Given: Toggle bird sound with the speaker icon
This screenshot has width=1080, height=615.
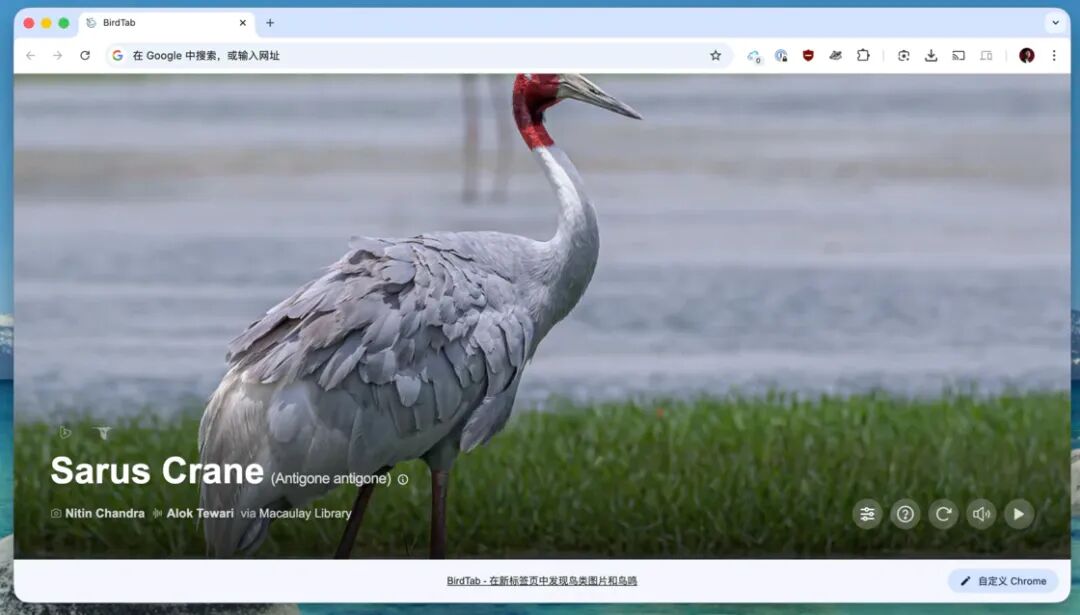Looking at the screenshot, I should tap(981, 514).
